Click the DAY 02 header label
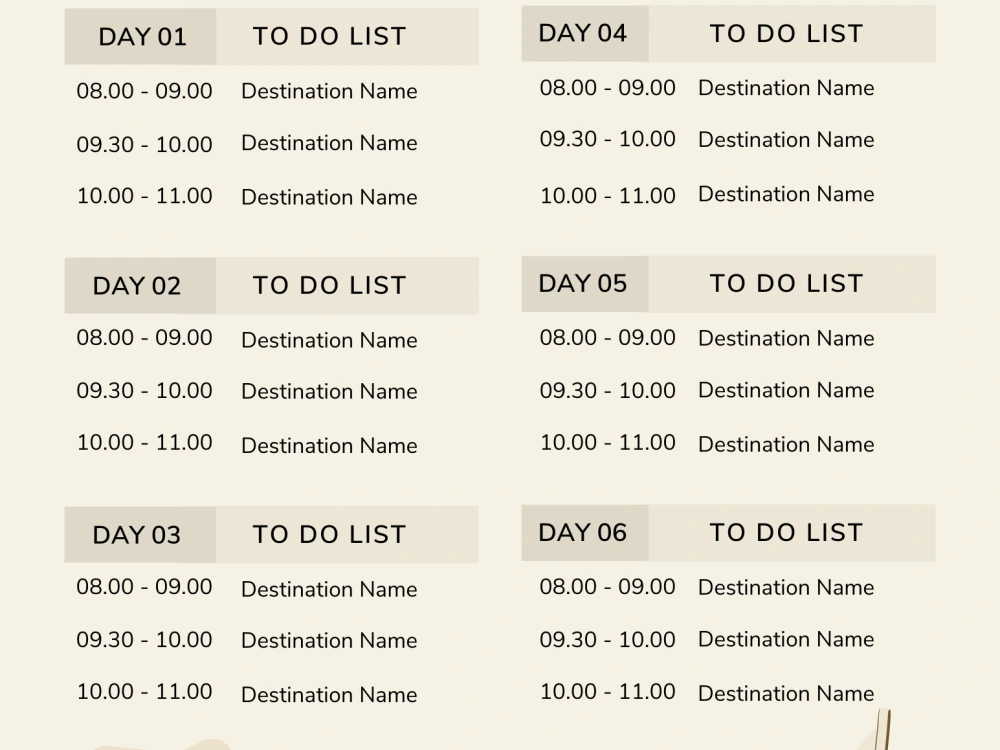 point(137,286)
